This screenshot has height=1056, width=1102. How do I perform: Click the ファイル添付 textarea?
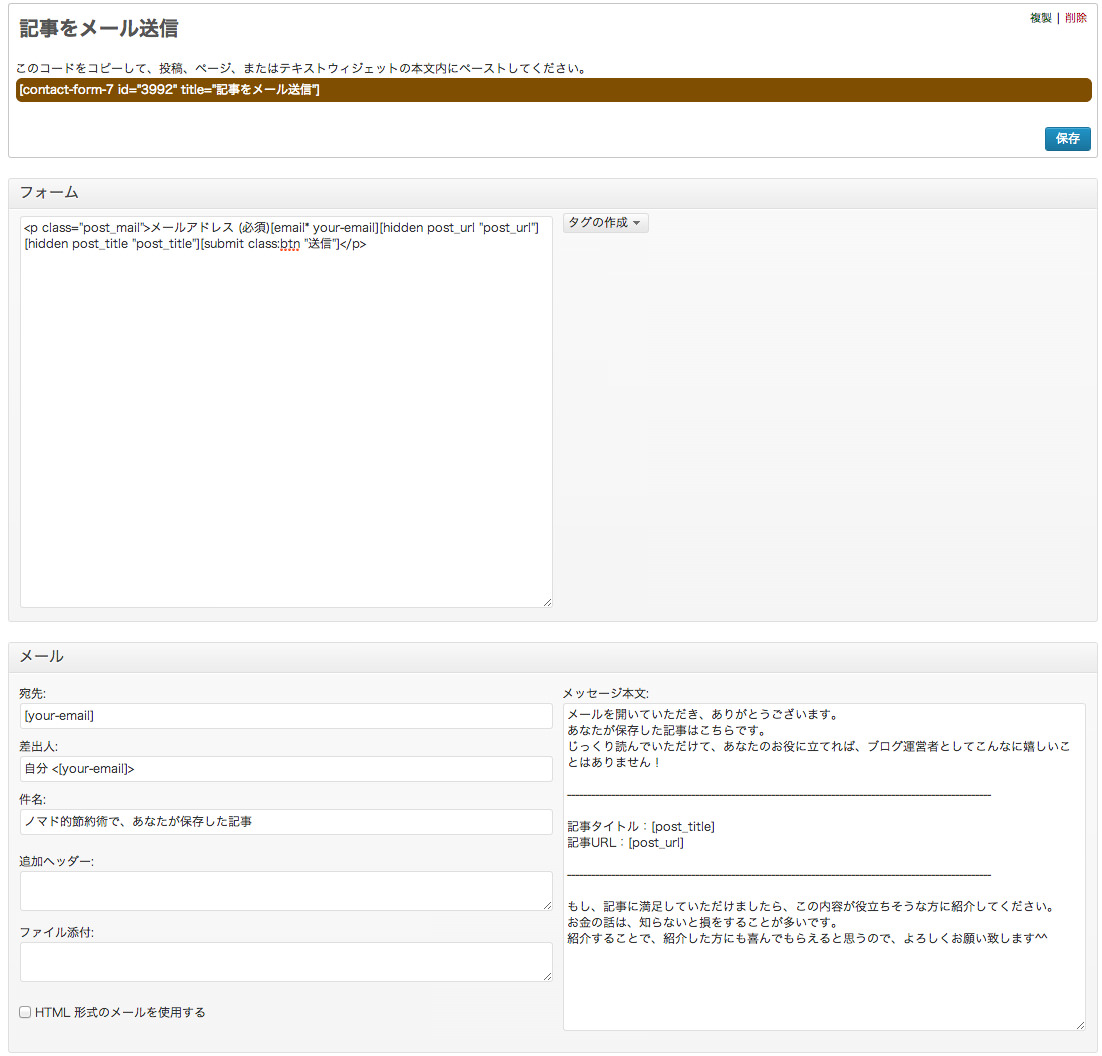click(x=286, y=961)
